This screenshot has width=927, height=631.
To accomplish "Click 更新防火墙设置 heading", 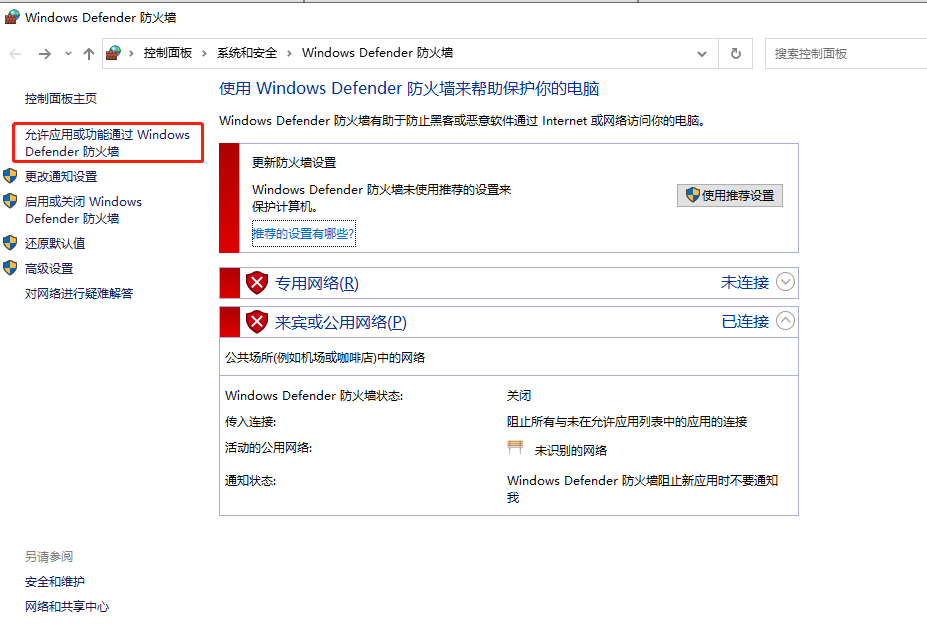I will pos(294,163).
